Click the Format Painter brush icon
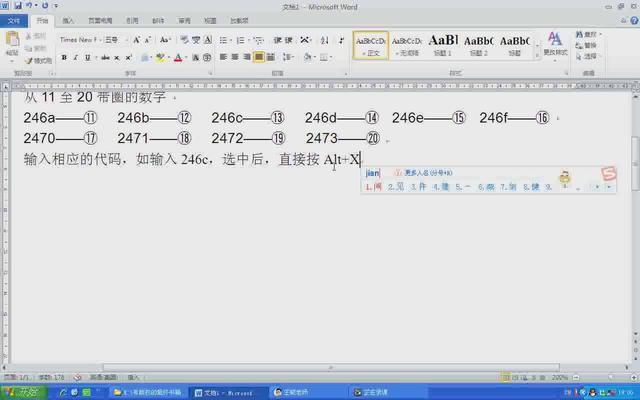The width and height of the screenshot is (640, 400). point(29,61)
